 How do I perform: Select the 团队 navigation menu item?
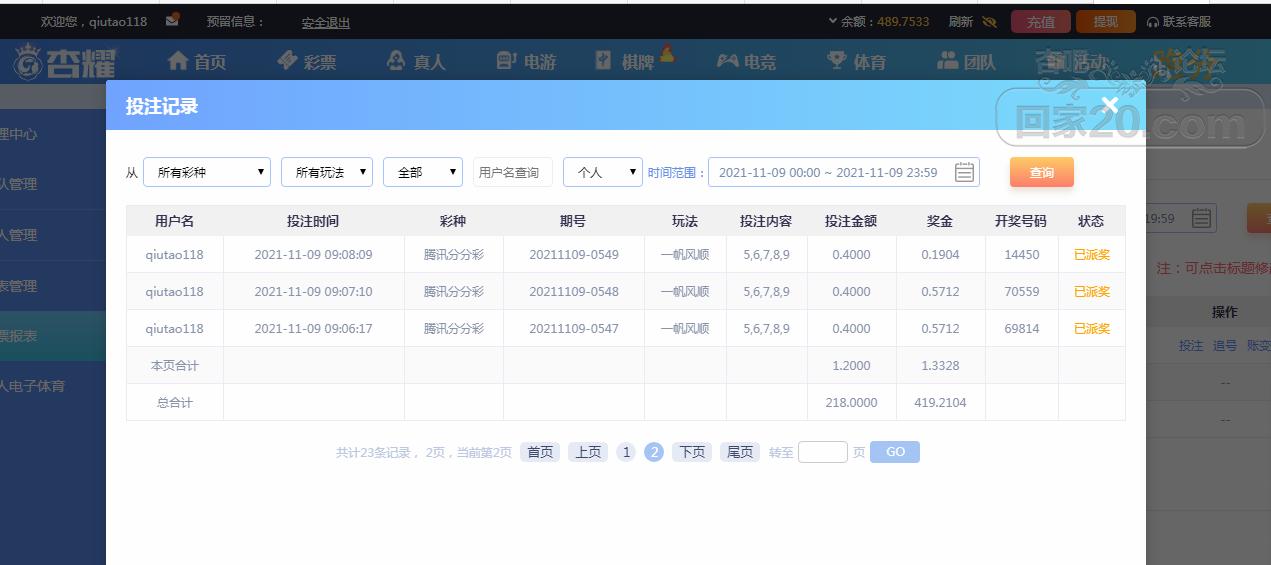point(966,61)
